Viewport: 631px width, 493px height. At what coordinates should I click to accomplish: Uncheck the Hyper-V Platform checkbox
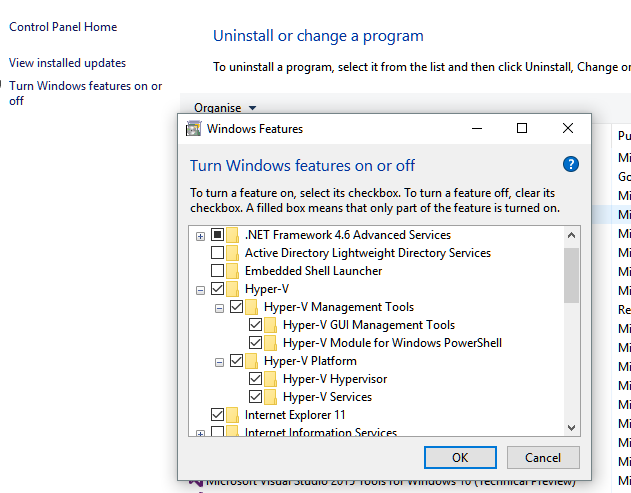coord(236,361)
